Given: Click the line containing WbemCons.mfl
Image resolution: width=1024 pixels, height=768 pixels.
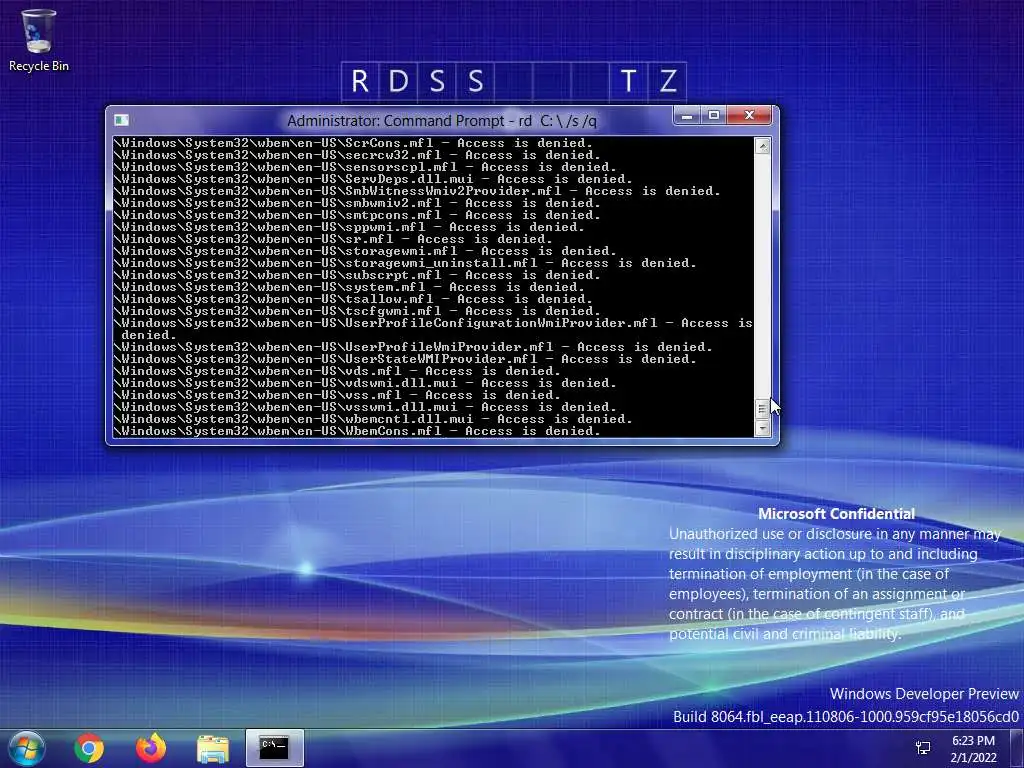Looking at the screenshot, I should click(x=357, y=431).
